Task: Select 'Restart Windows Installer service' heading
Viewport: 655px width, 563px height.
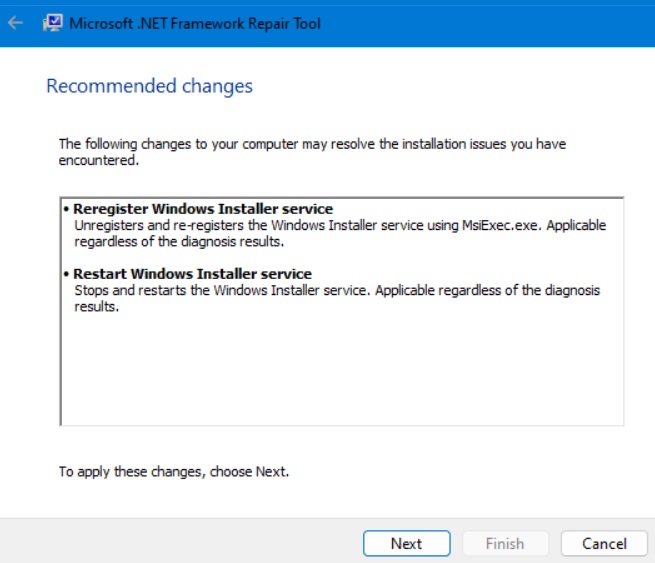Action: [193, 274]
